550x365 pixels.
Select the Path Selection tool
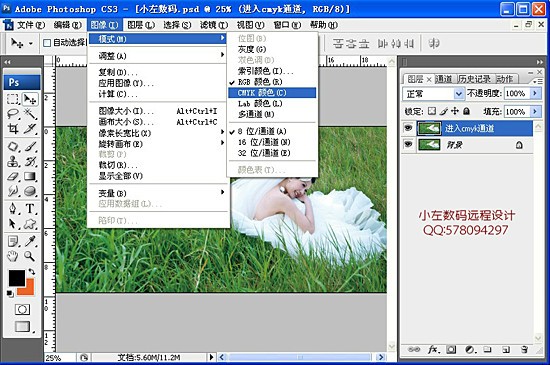[x=13, y=223]
